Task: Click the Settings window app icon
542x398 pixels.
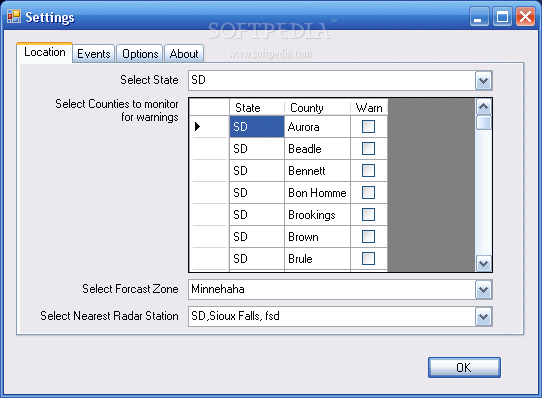Action: 14,16
